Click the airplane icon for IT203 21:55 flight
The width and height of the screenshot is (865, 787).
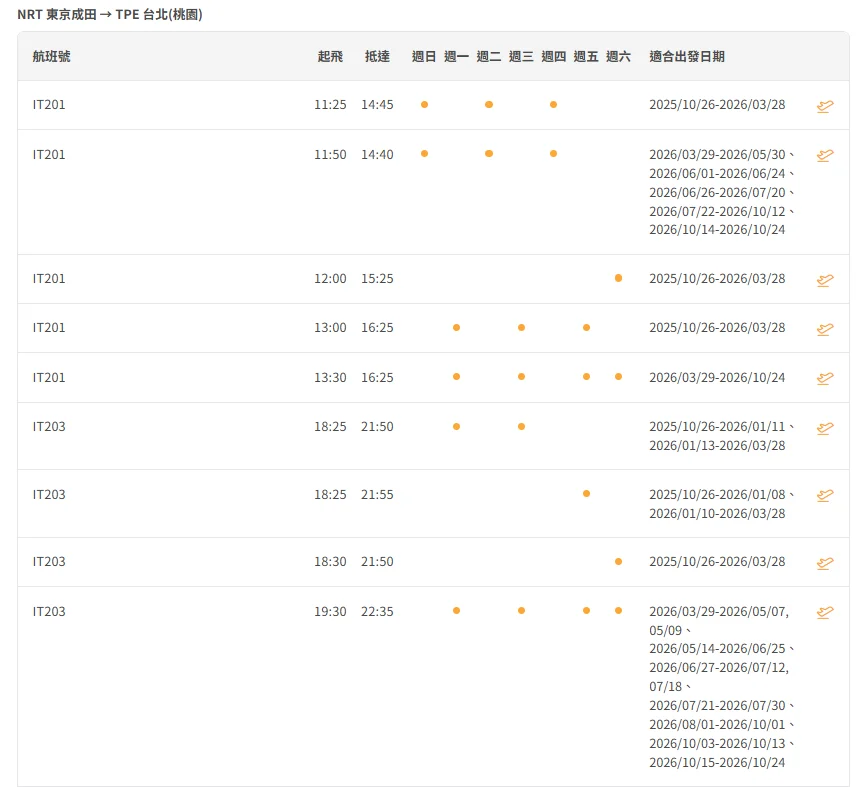tap(825, 495)
